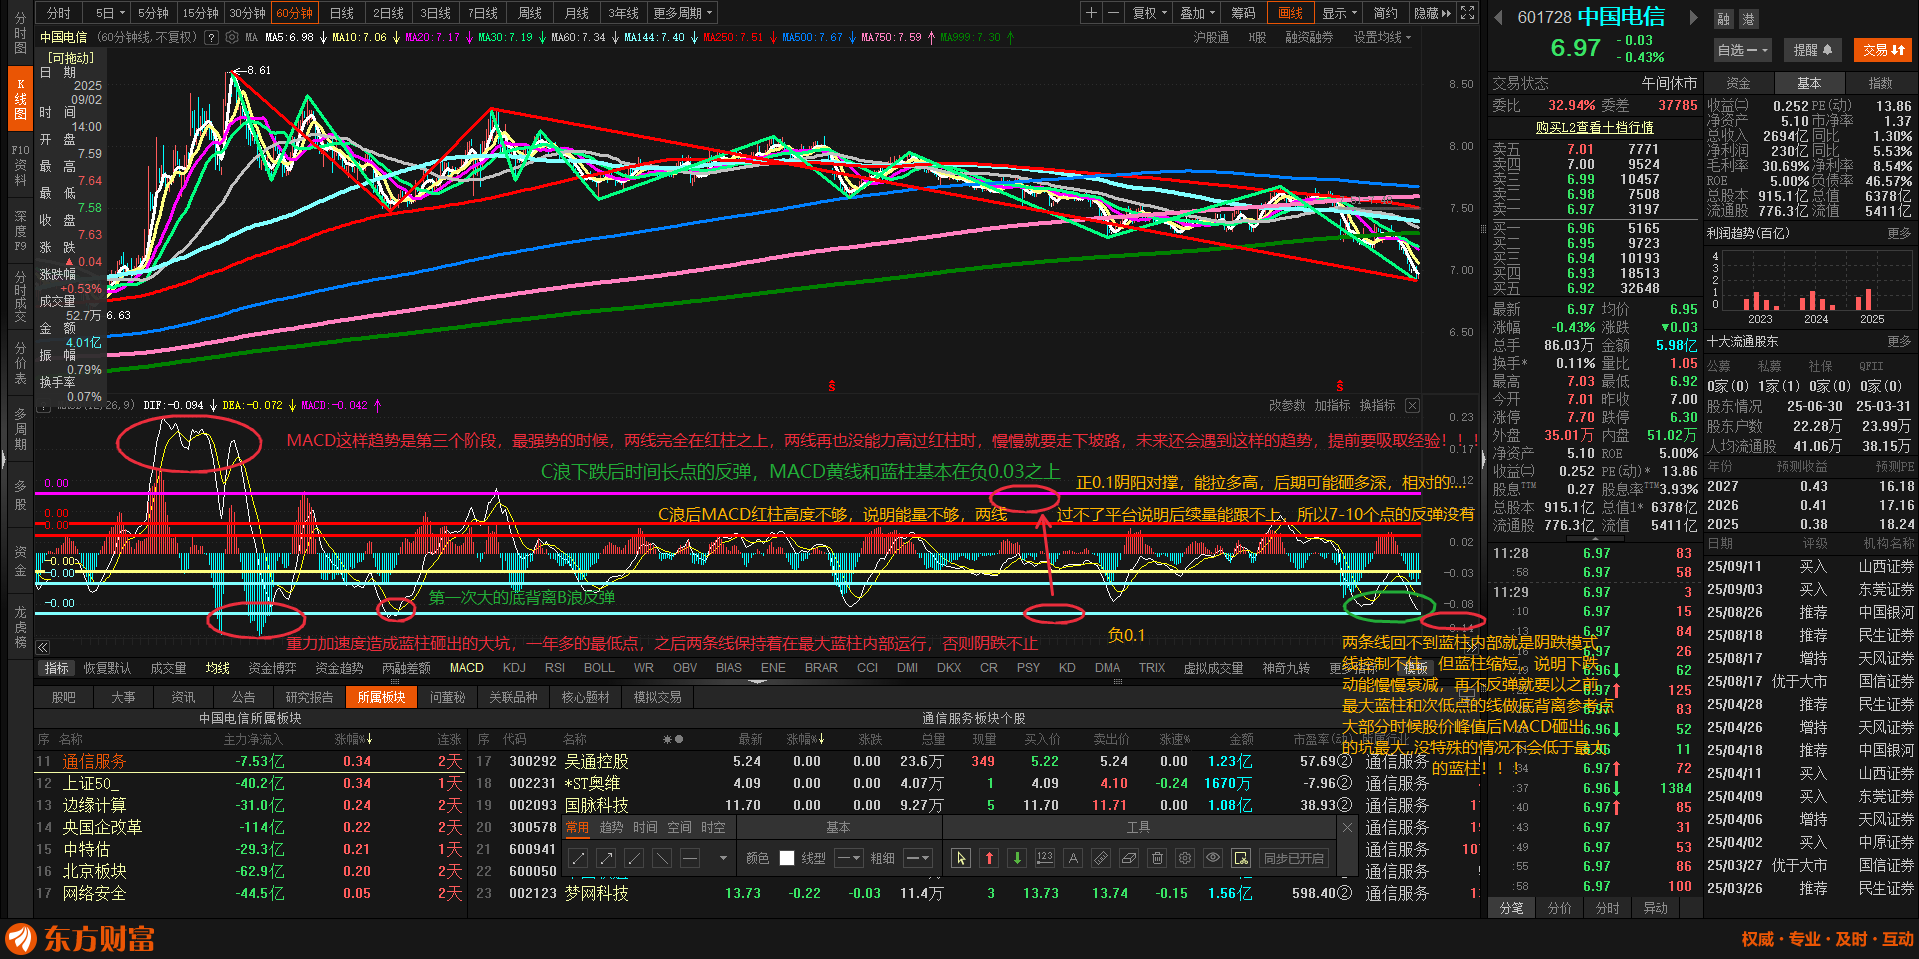Click 更多 next to 十大流通股东
Viewport: 1919px width, 959px height.
click(x=1899, y=341)
